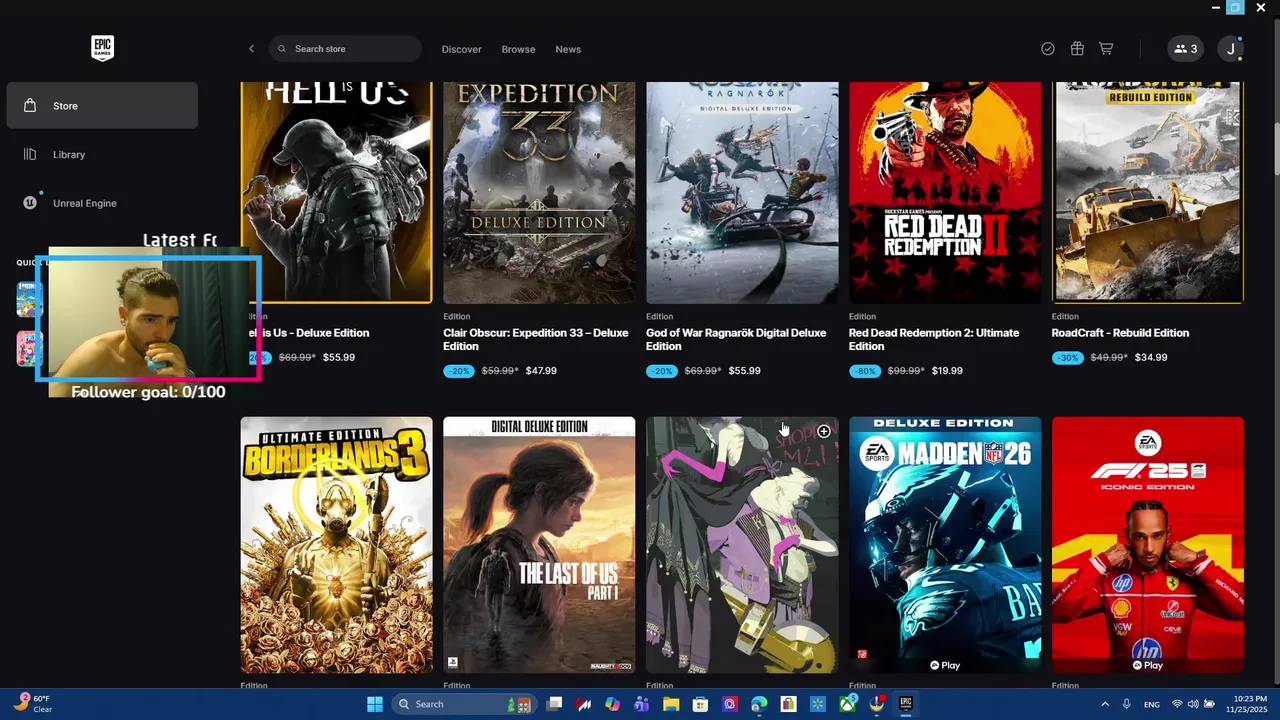The width and height of the screenshot is (1280, 720).
Task: Open friends list showing 3 online
Action: pyautogui.click(x=1186, y=49)
